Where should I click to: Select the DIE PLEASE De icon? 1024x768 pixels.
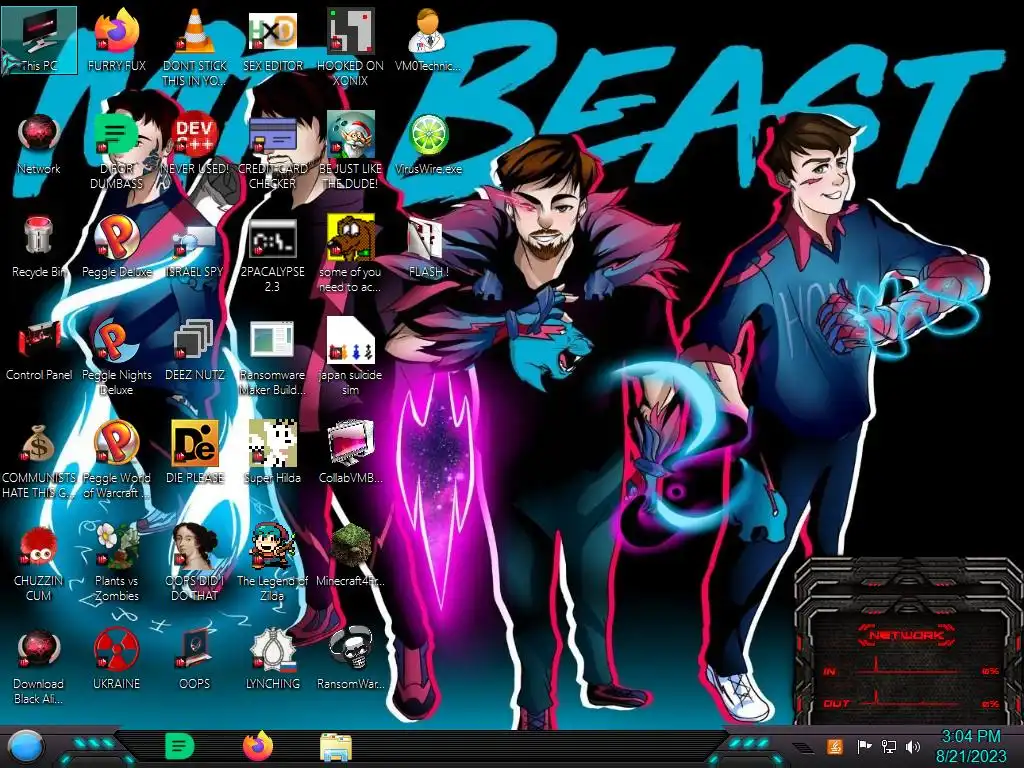[195, 453]
